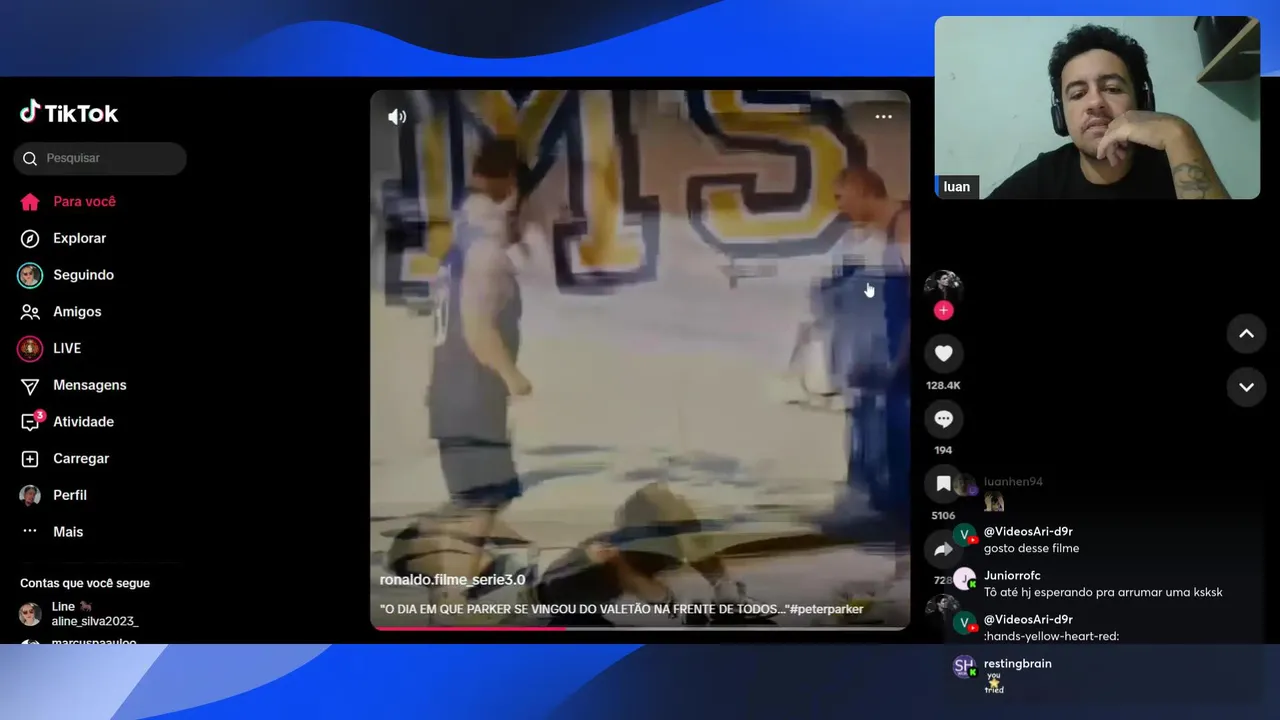Click the #peterparker hashtag
Viewport: 1280px width, 720px height.
point(826,609)
